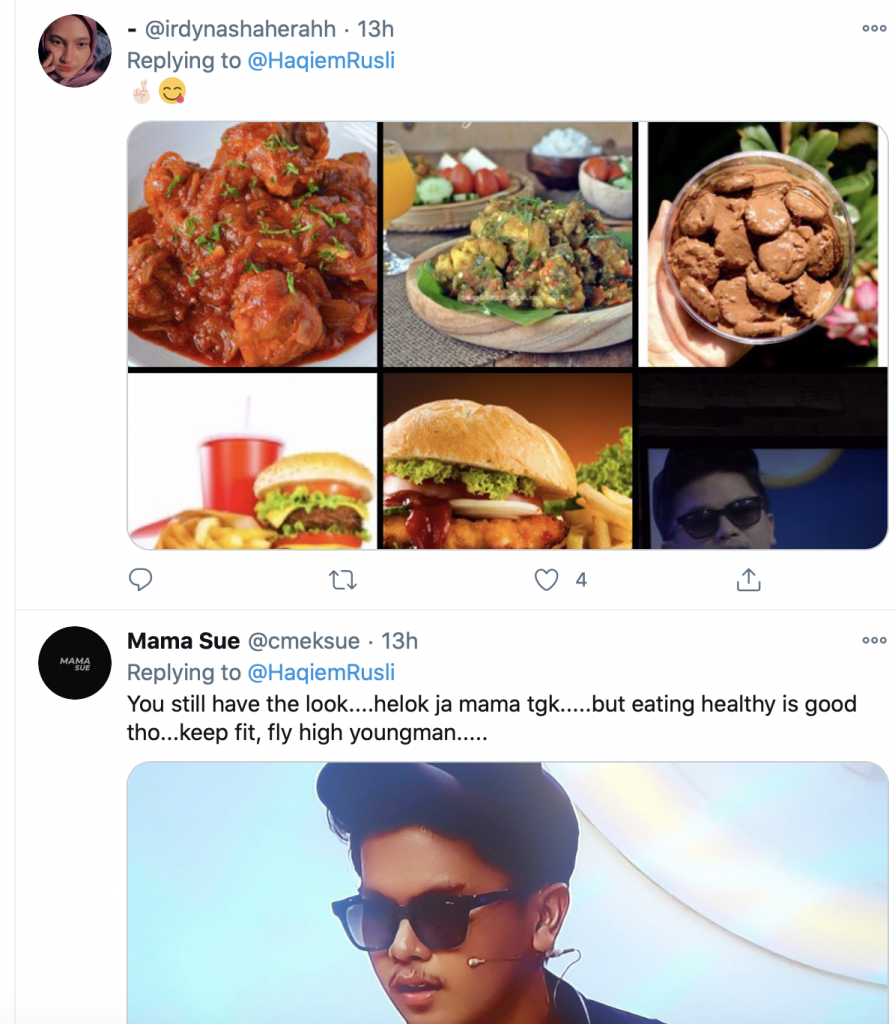View the crispy chicken burger photo

(x=508, y=461)
